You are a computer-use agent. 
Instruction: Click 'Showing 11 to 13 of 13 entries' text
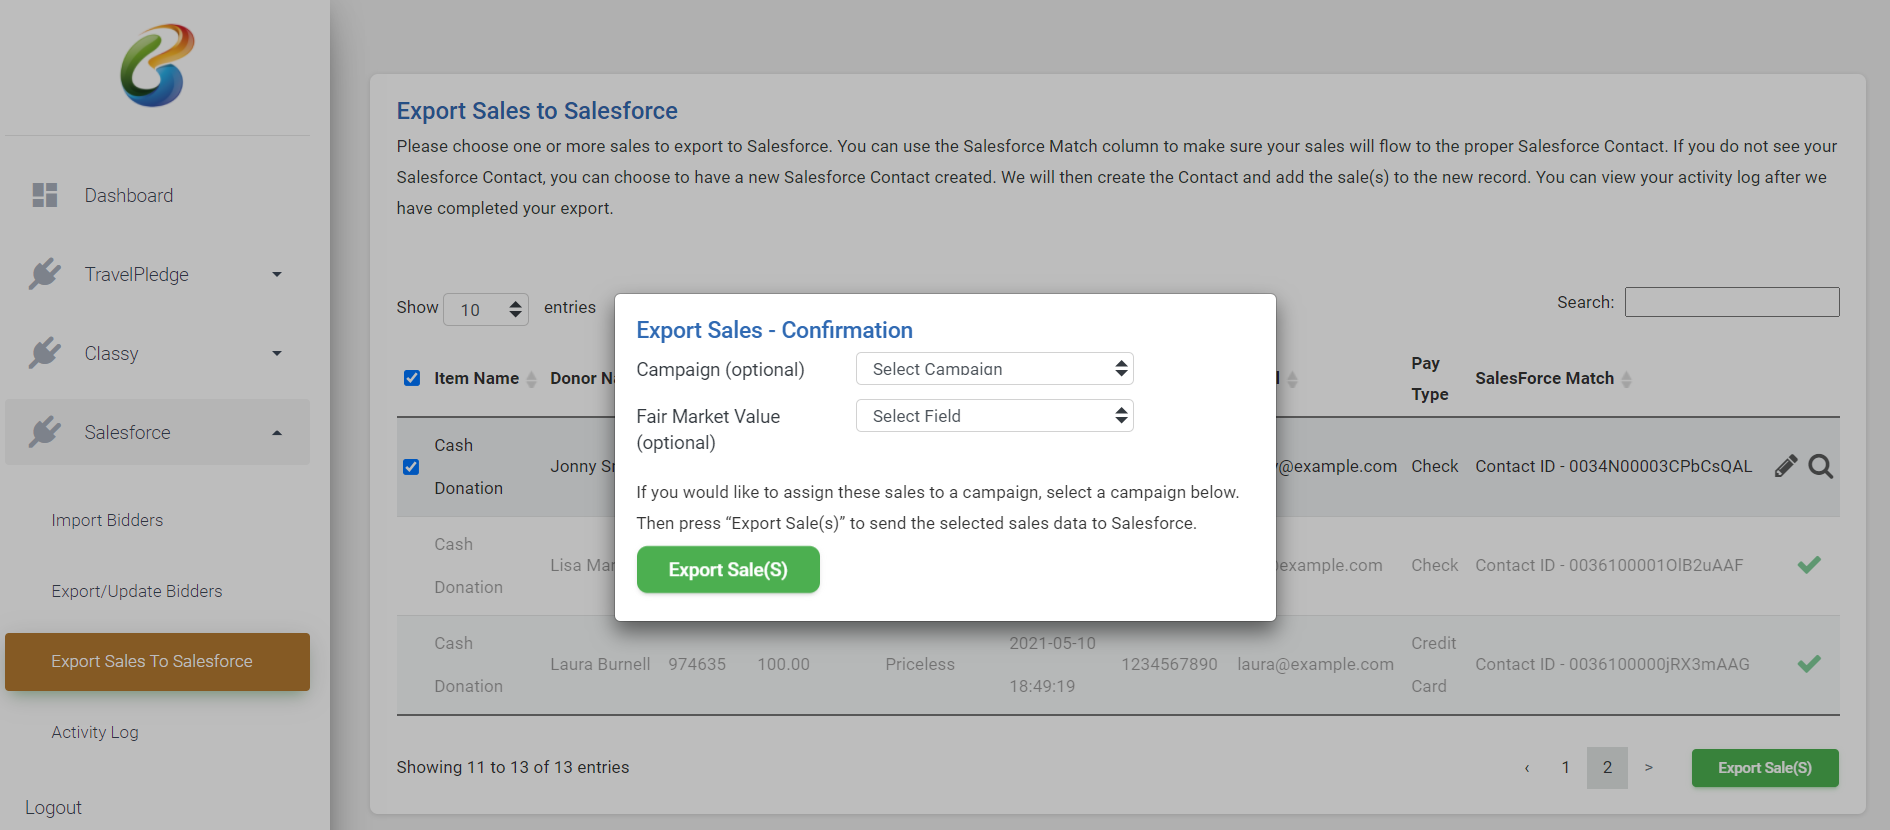[x=513, y=767]
